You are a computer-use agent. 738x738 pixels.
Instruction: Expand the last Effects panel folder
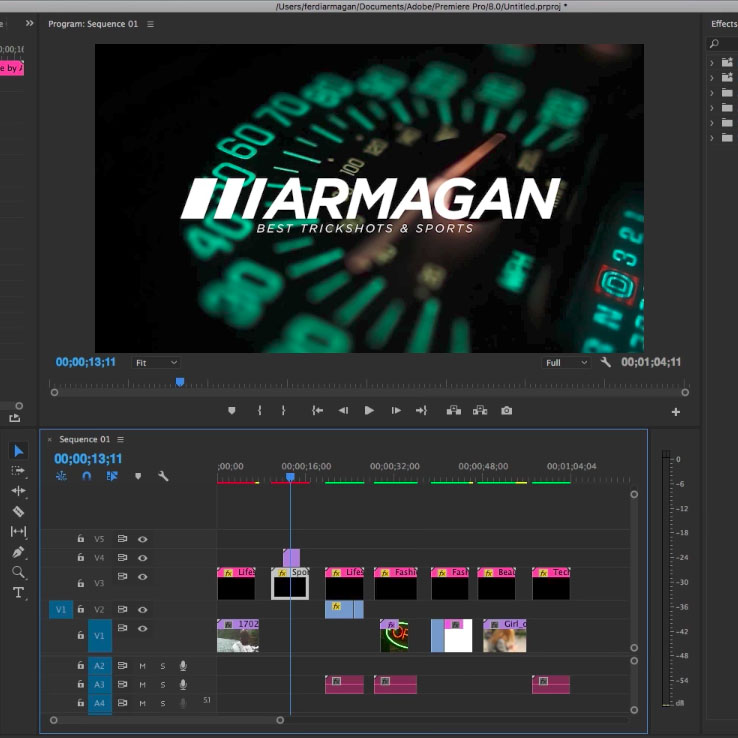click(x=712, y=138)
